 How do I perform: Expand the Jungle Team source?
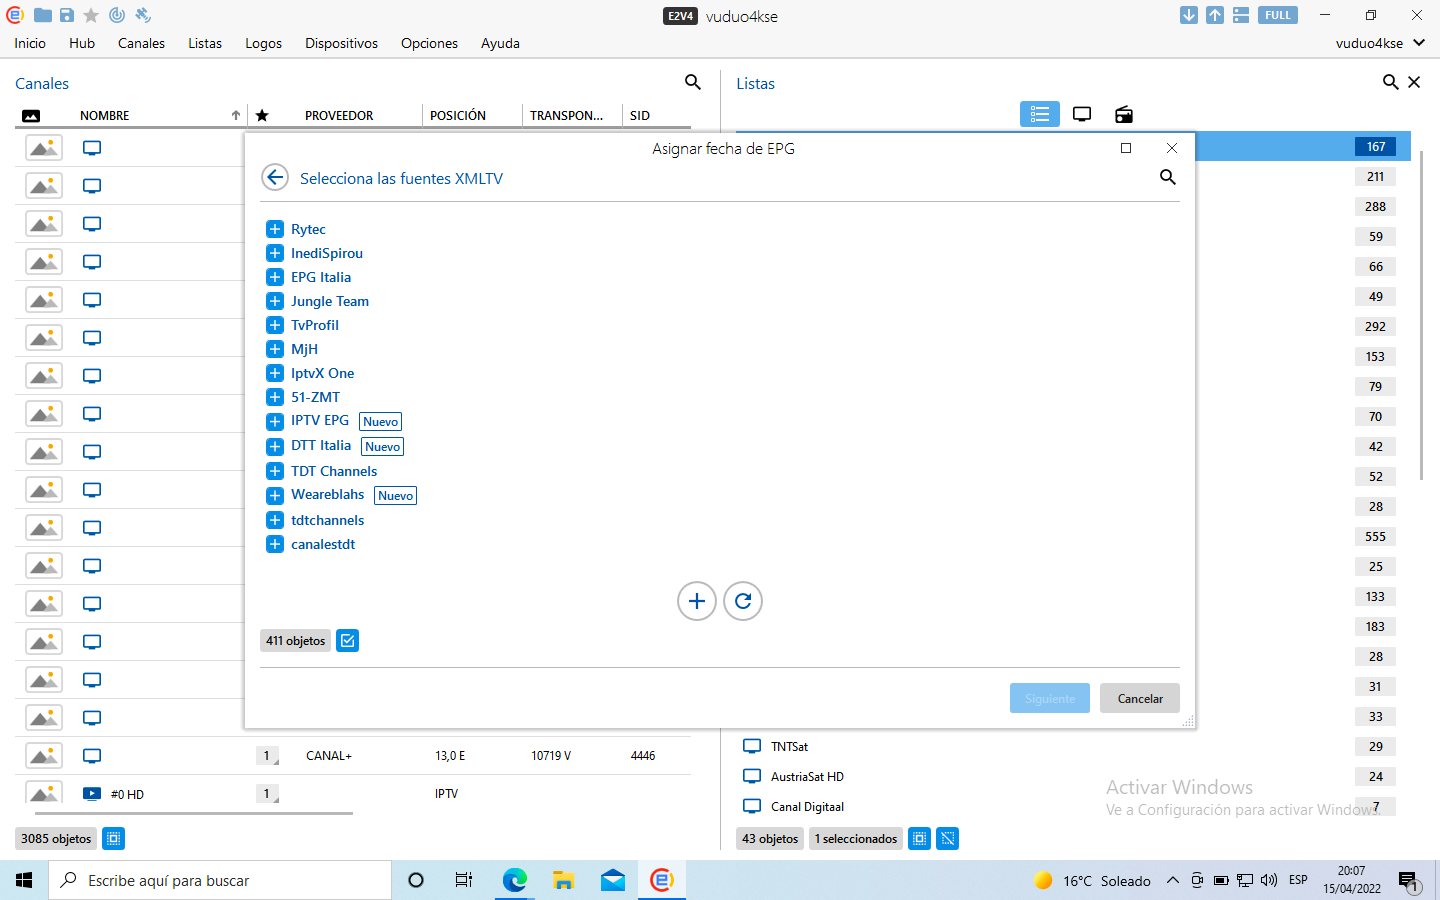275,301
